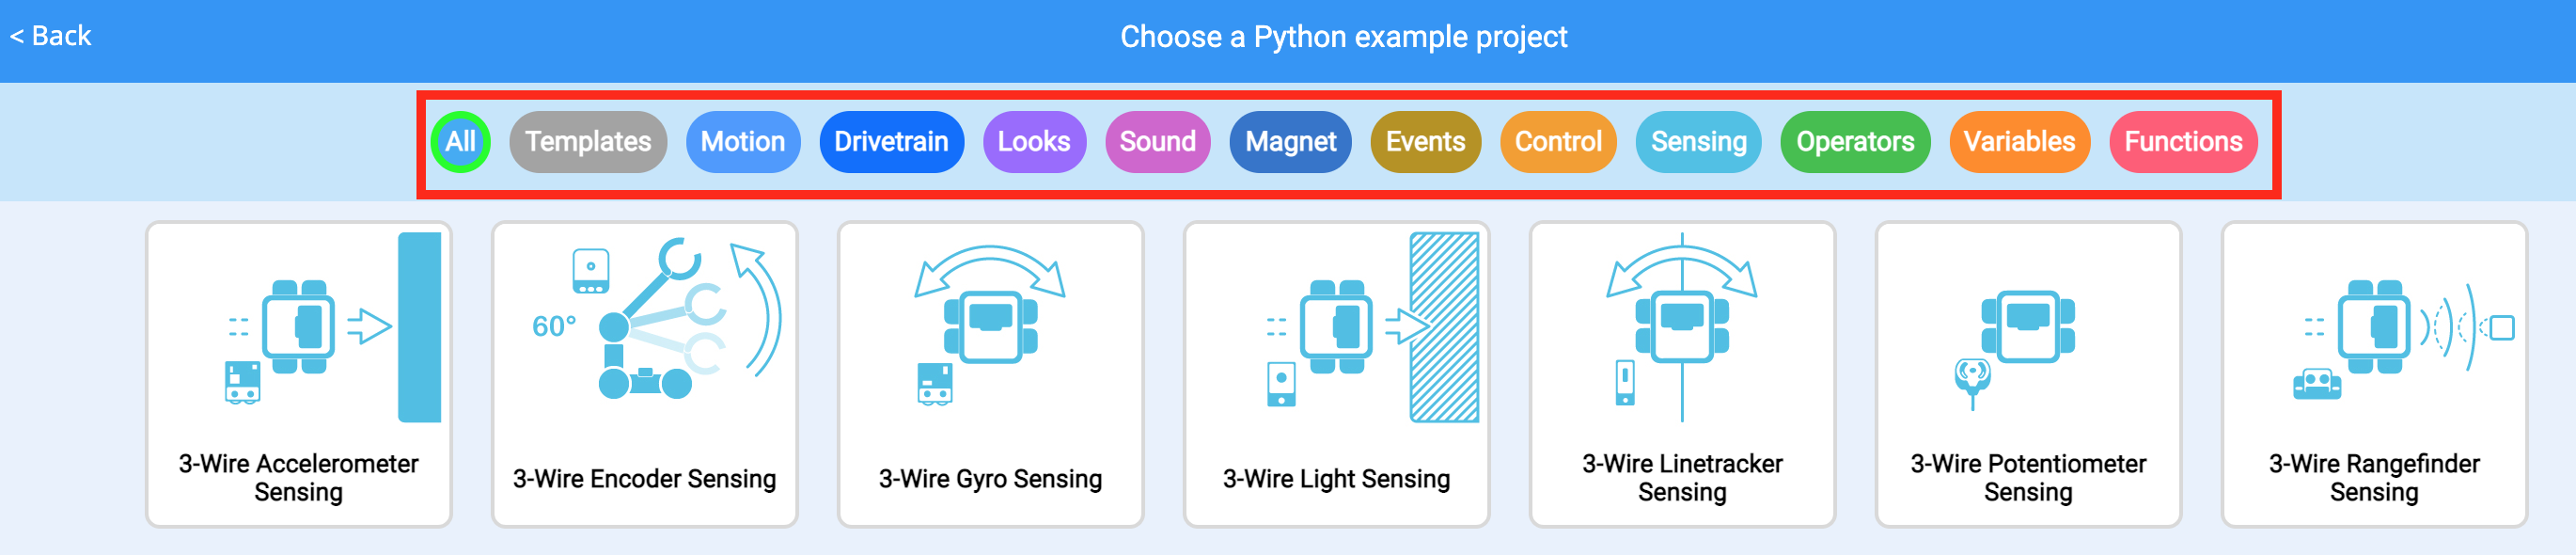The width and height of the screenshot is (2576, 555).
Task: Go back using the Back link
Action: tap(49, 36)
